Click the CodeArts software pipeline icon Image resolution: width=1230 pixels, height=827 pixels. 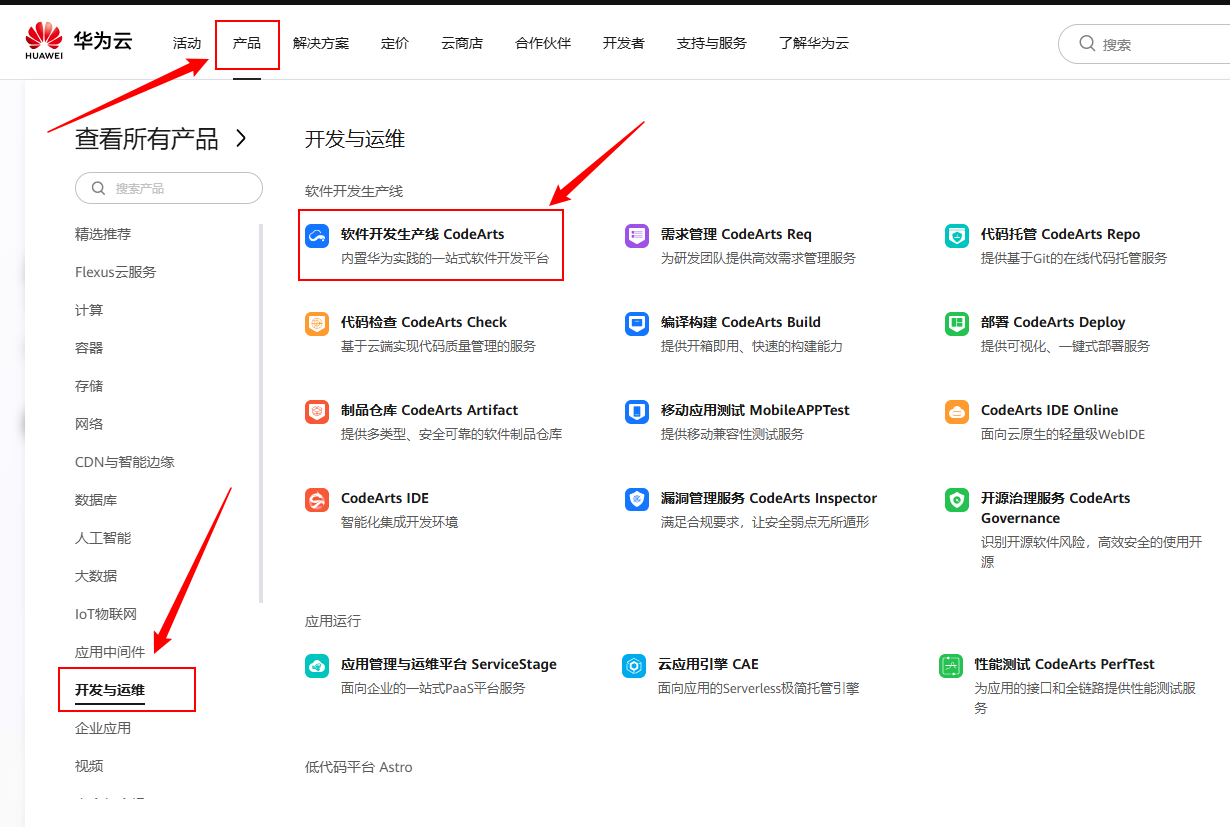(x=317, y=236)
